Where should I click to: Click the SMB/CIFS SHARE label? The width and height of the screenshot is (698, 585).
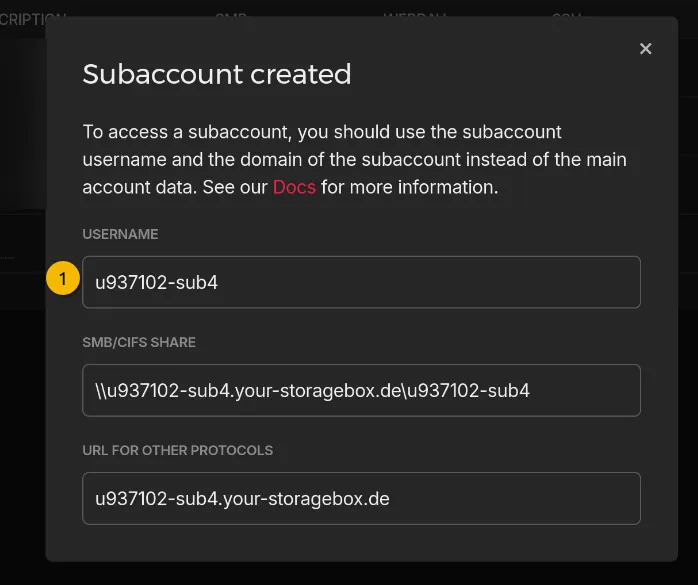point(139,342)
